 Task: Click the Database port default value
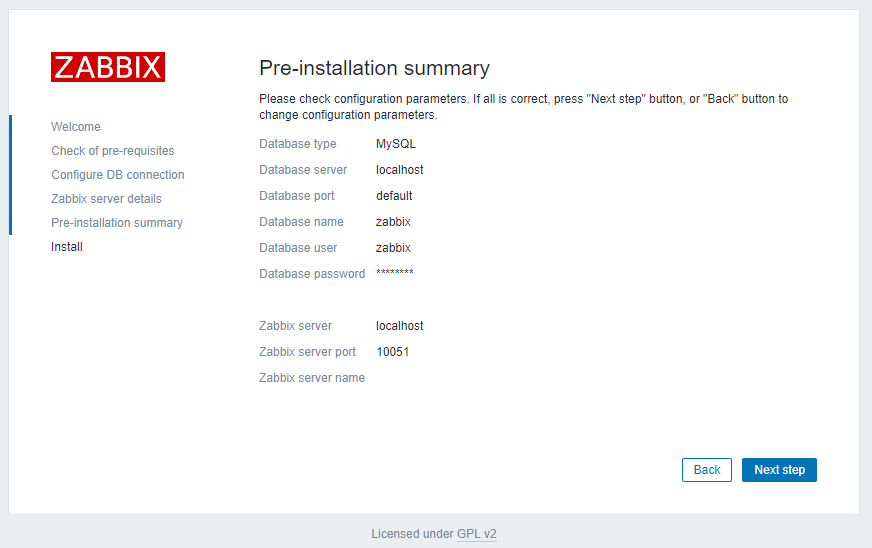pos(394,196)
